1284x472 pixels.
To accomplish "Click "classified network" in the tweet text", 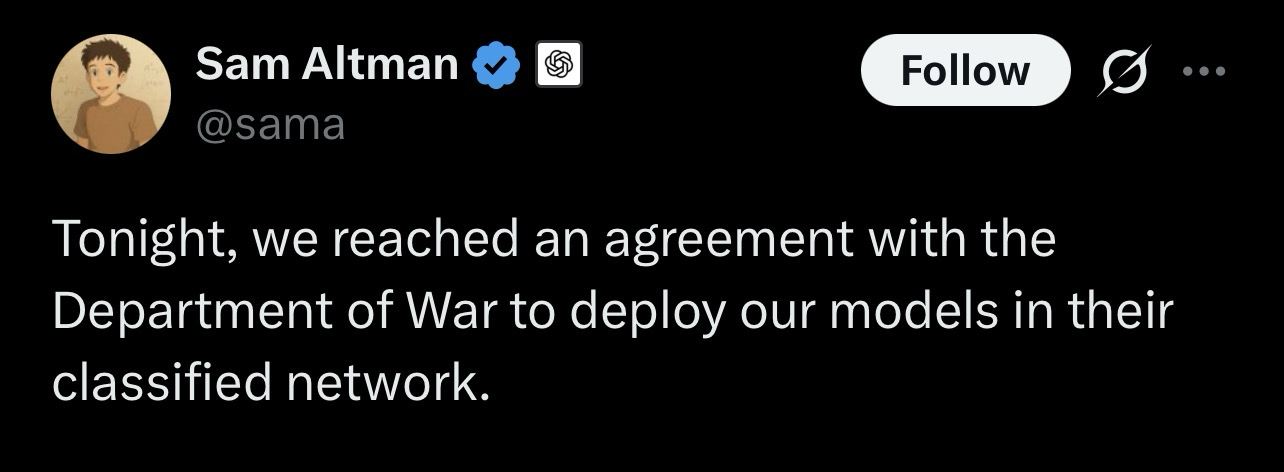I will coord(270,383).
